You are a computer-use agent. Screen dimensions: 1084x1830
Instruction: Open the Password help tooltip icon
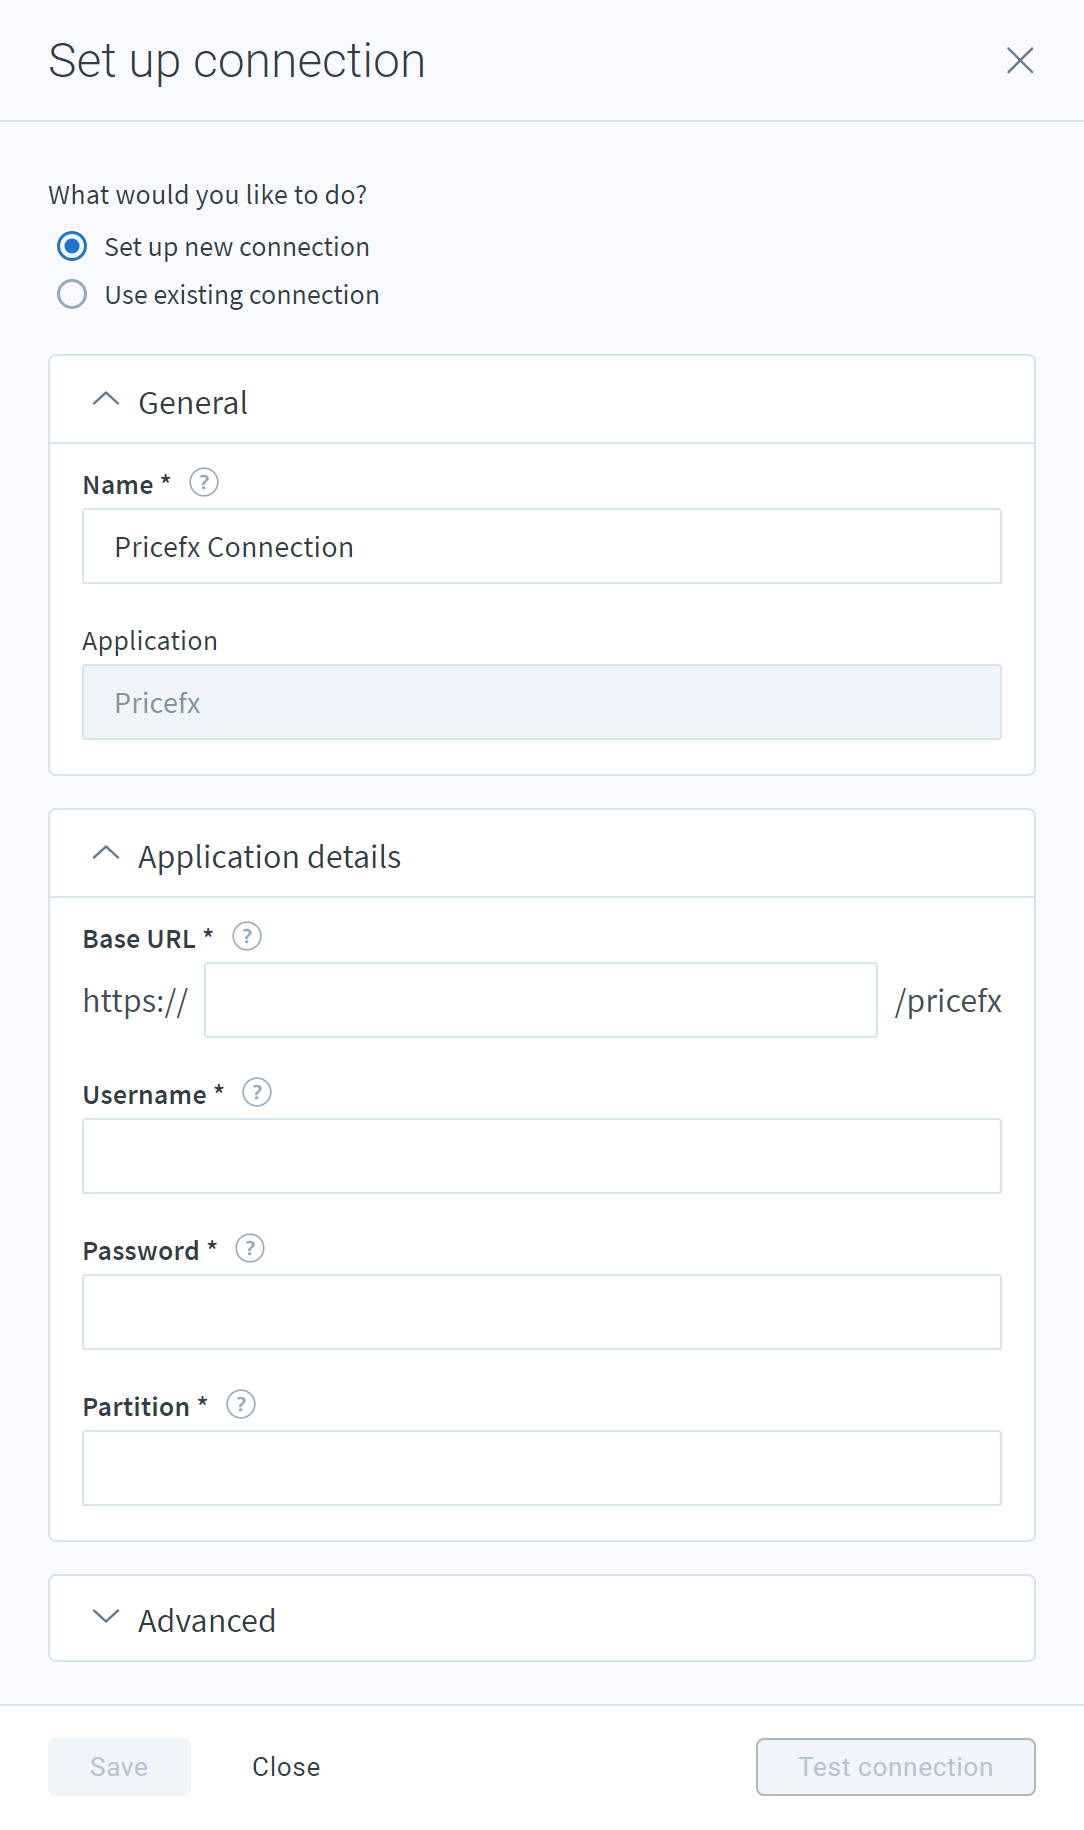[250, 1249]
